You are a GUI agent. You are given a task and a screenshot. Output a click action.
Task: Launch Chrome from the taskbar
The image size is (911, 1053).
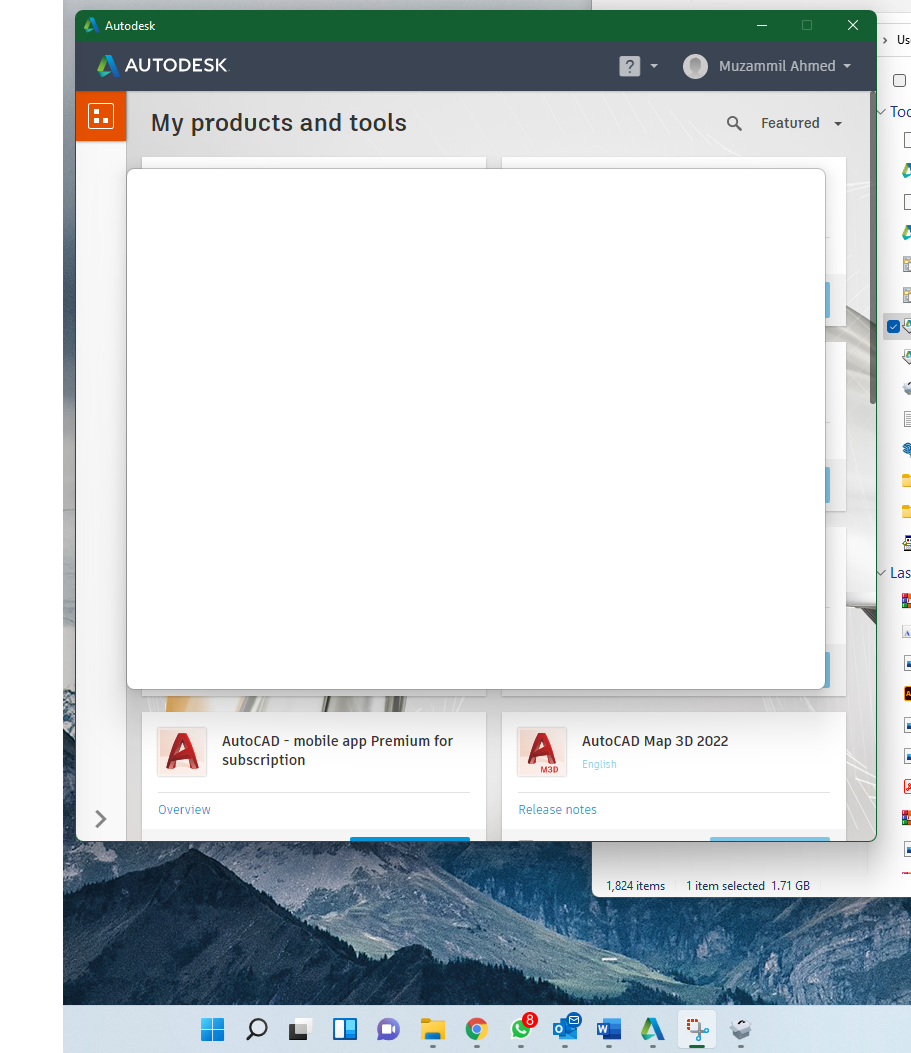(x=475, y=1029)
